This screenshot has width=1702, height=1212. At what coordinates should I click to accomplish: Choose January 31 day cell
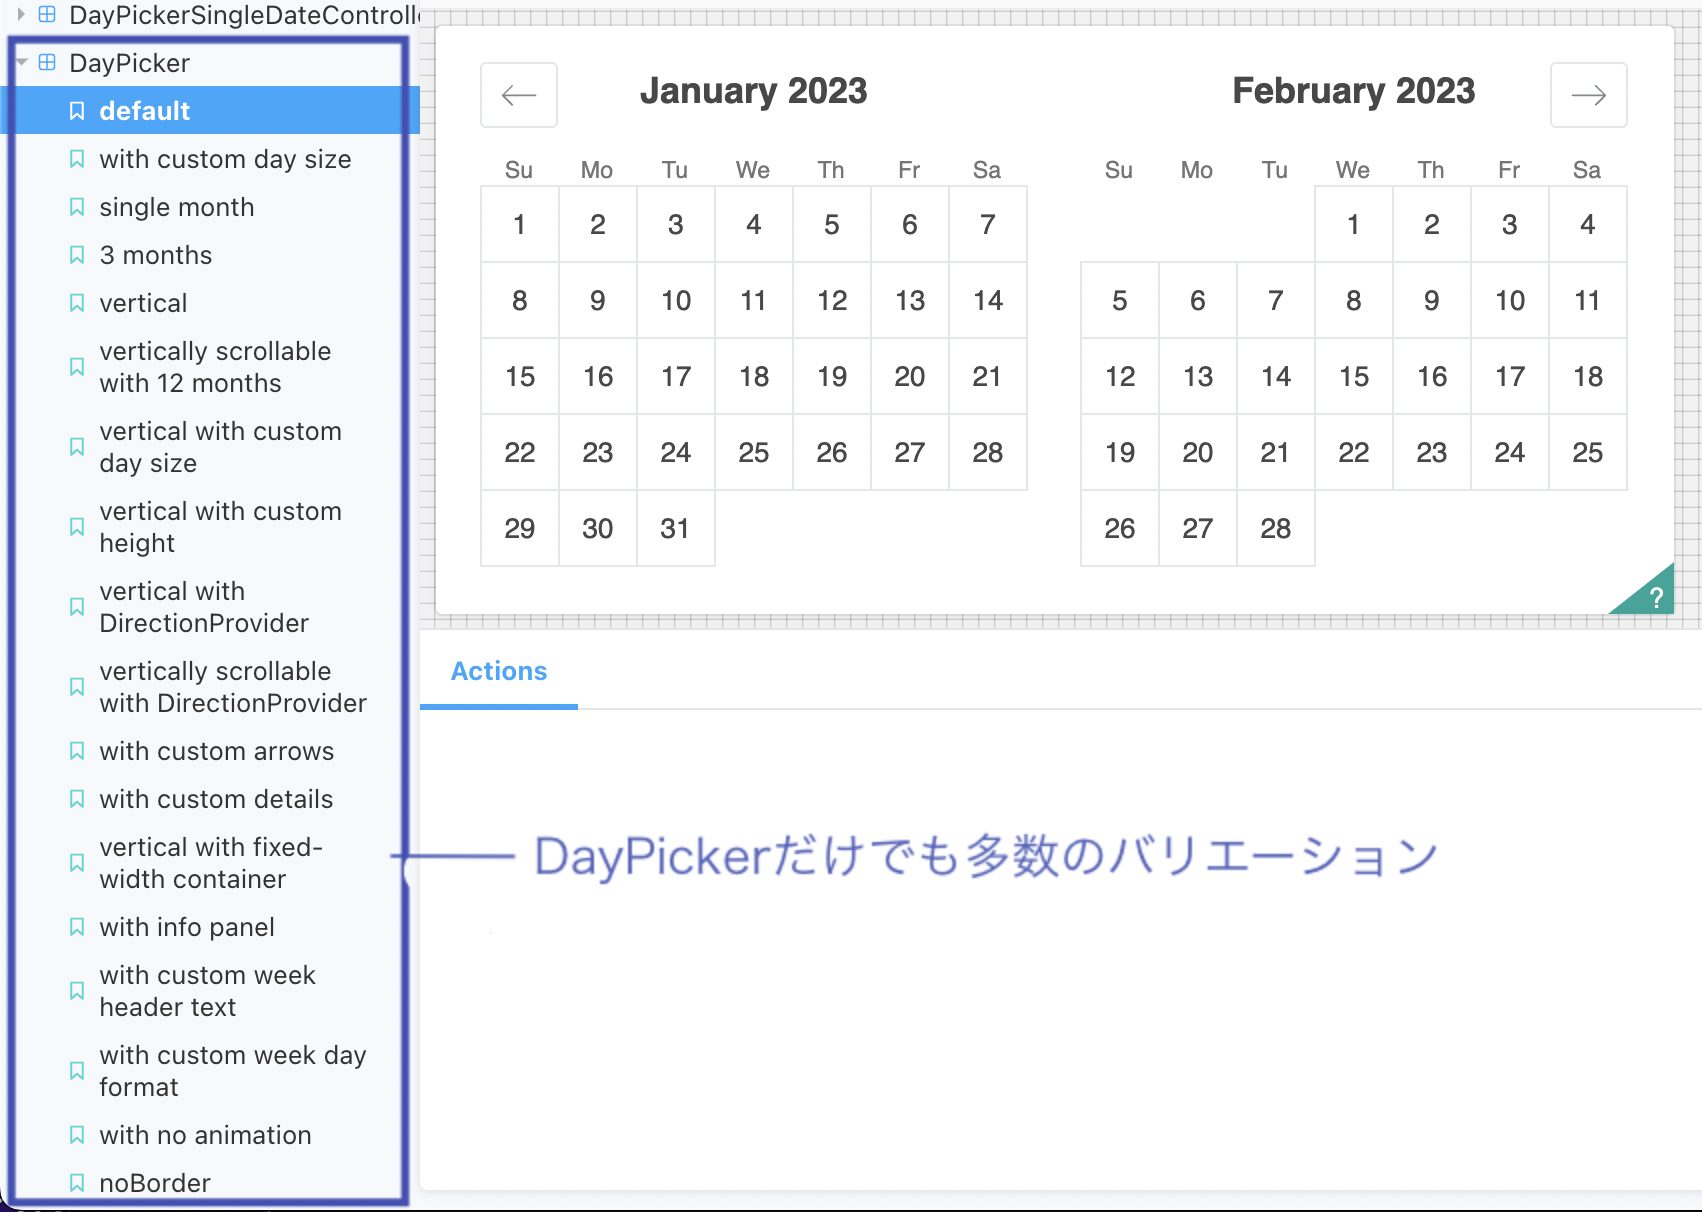pyautogui.click(x=675, y=529)
